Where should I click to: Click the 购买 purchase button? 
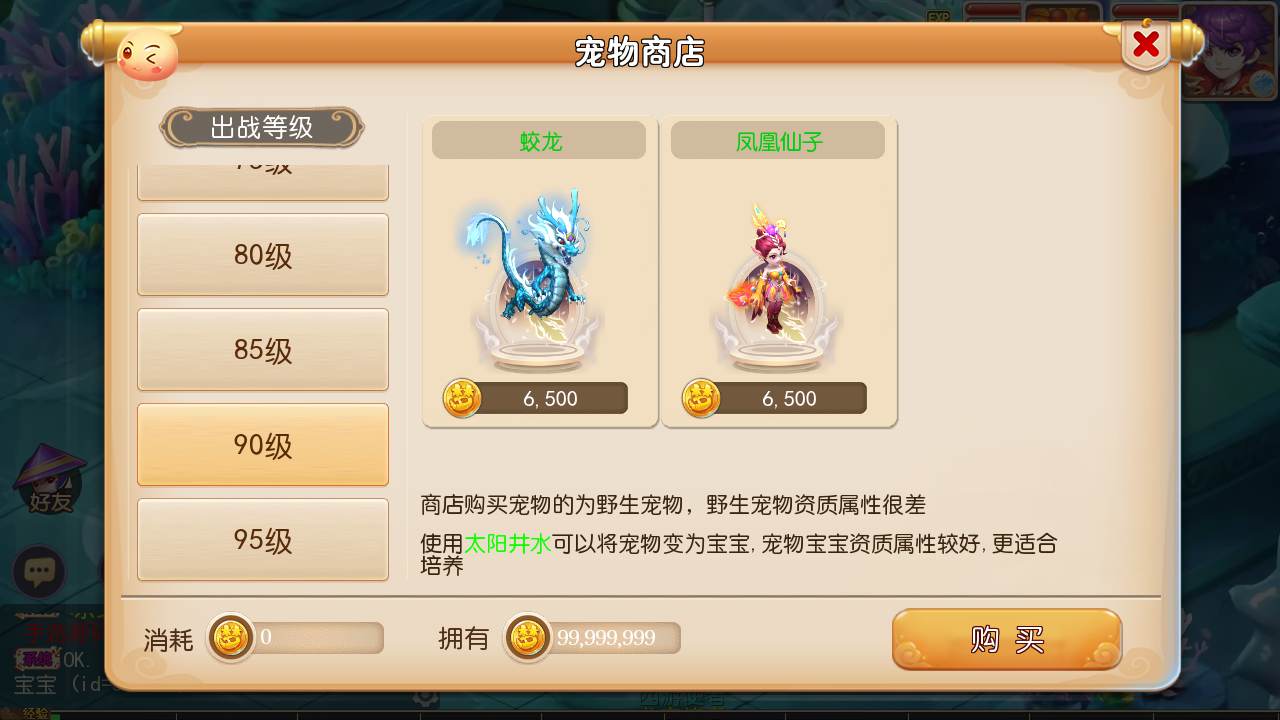(1007, 639)
